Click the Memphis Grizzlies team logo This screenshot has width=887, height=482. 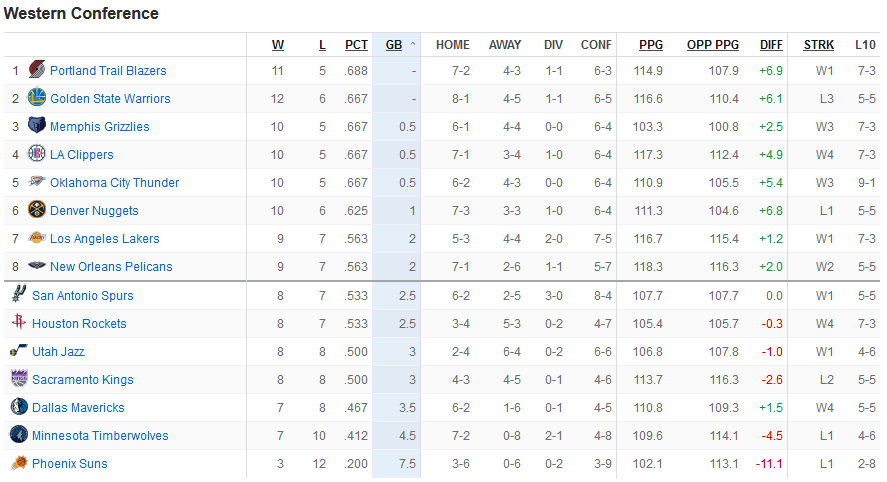(x=37, y=127)
